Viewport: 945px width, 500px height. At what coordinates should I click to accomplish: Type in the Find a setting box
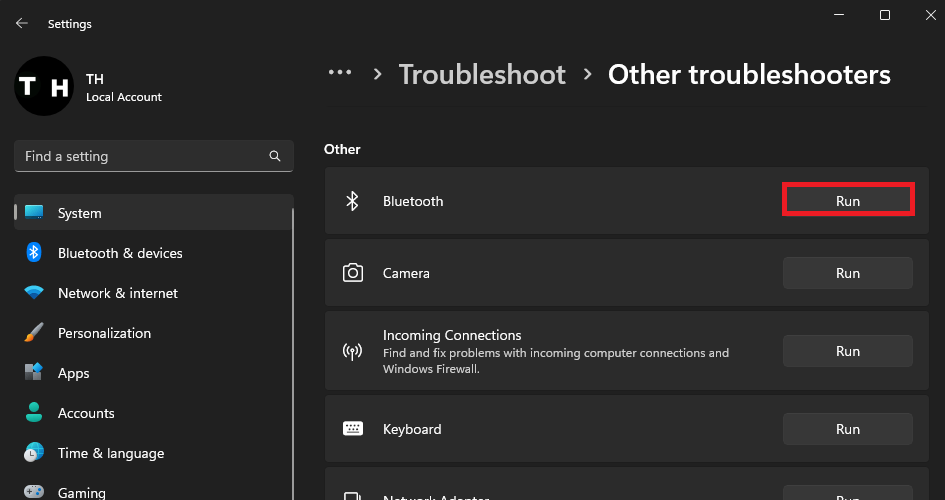point(140,156)
